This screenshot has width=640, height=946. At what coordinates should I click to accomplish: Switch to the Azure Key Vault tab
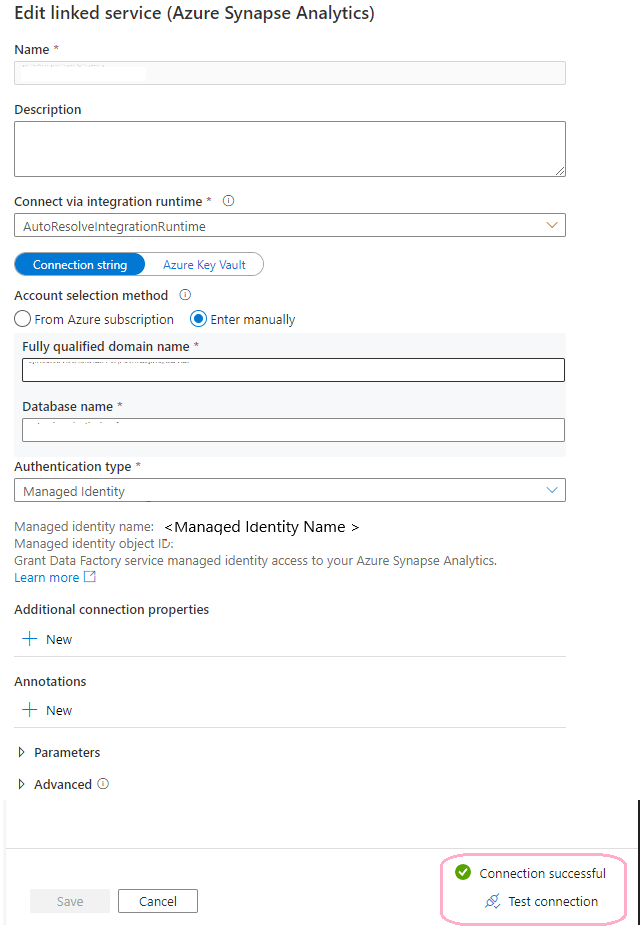tap(204, 265)
